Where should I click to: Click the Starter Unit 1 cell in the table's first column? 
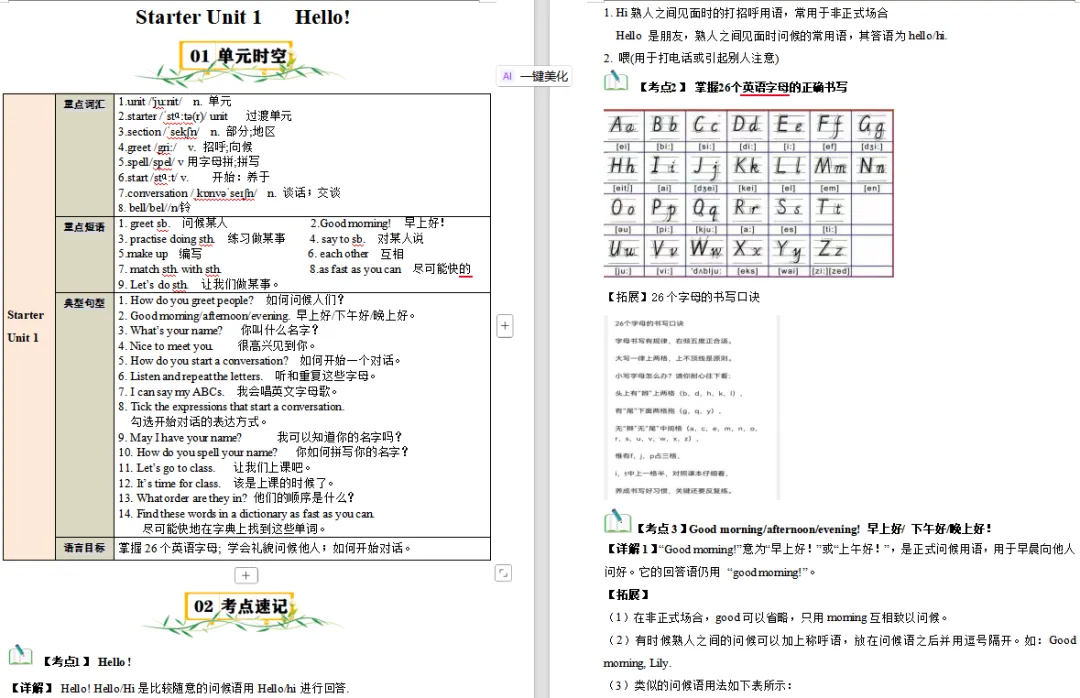[30, 327]
